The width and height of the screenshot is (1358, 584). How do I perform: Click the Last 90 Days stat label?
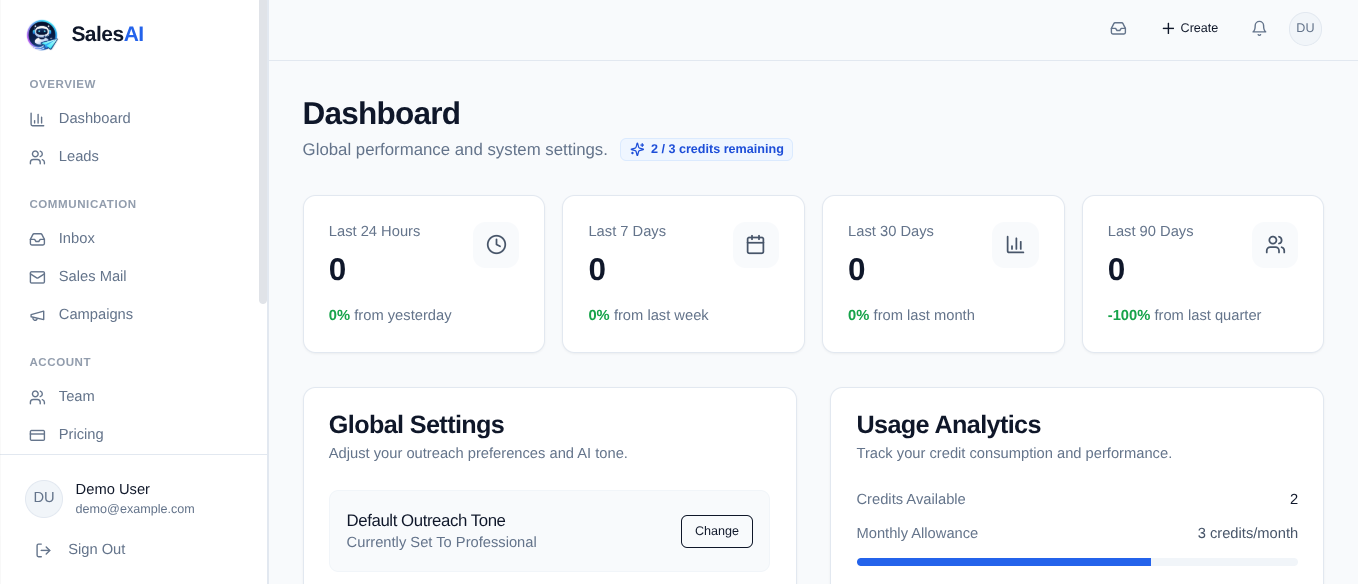coord(1151,231)
